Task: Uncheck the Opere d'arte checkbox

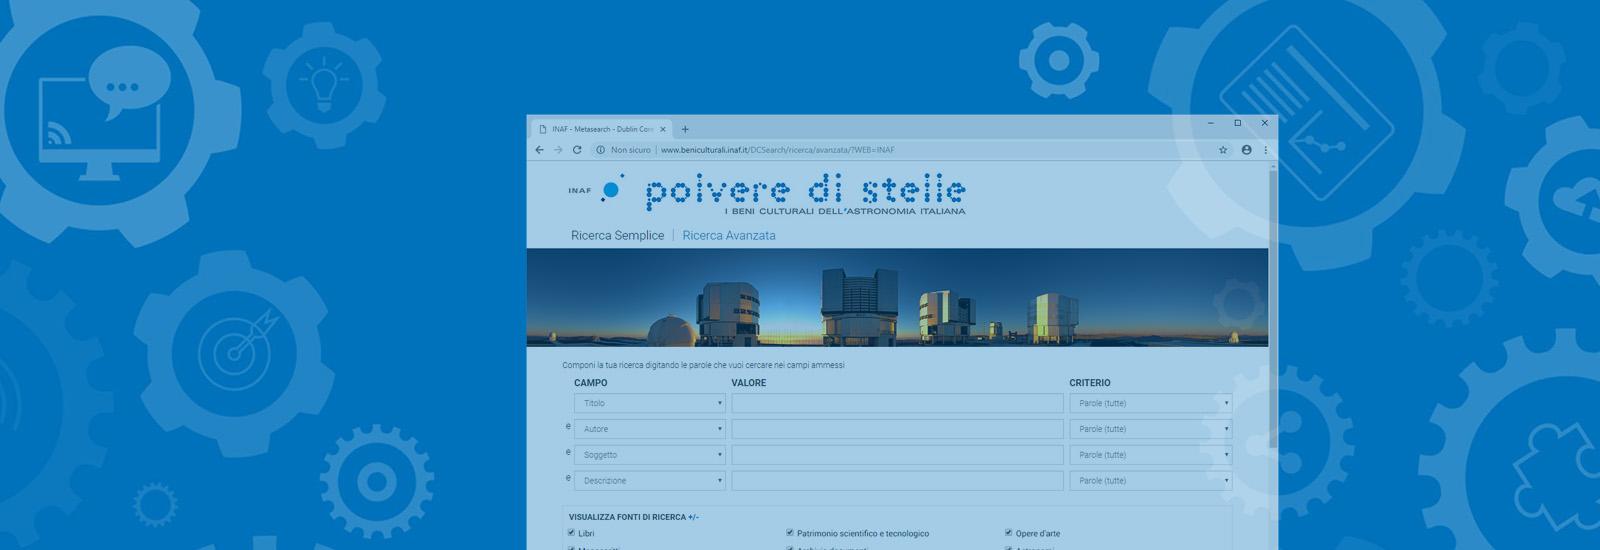Action: pos(1008,533)
